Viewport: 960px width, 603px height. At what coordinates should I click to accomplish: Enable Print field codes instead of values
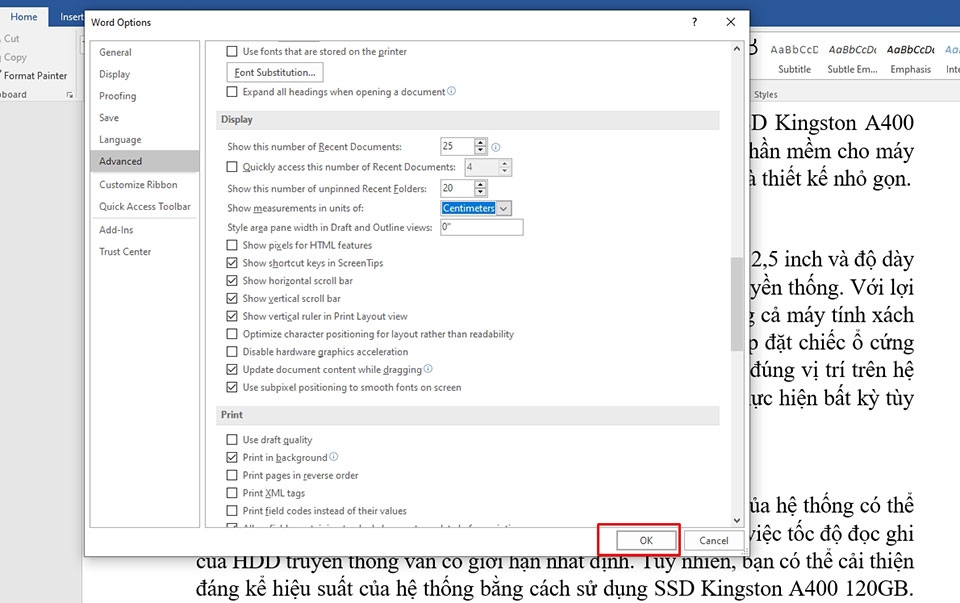(232, 511)
